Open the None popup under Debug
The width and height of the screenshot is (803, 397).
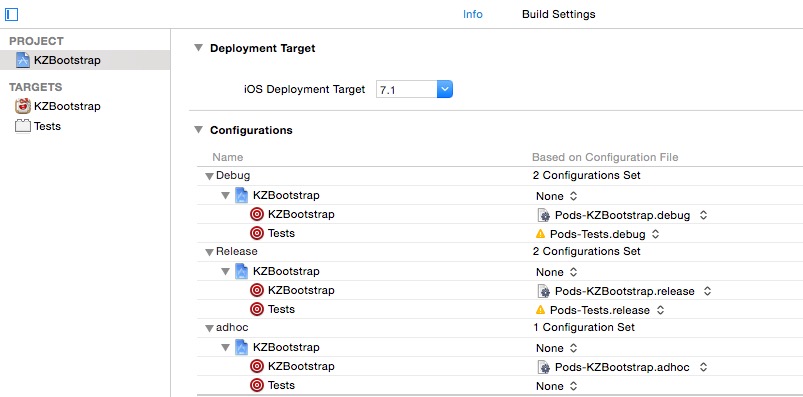click(557, 196)
